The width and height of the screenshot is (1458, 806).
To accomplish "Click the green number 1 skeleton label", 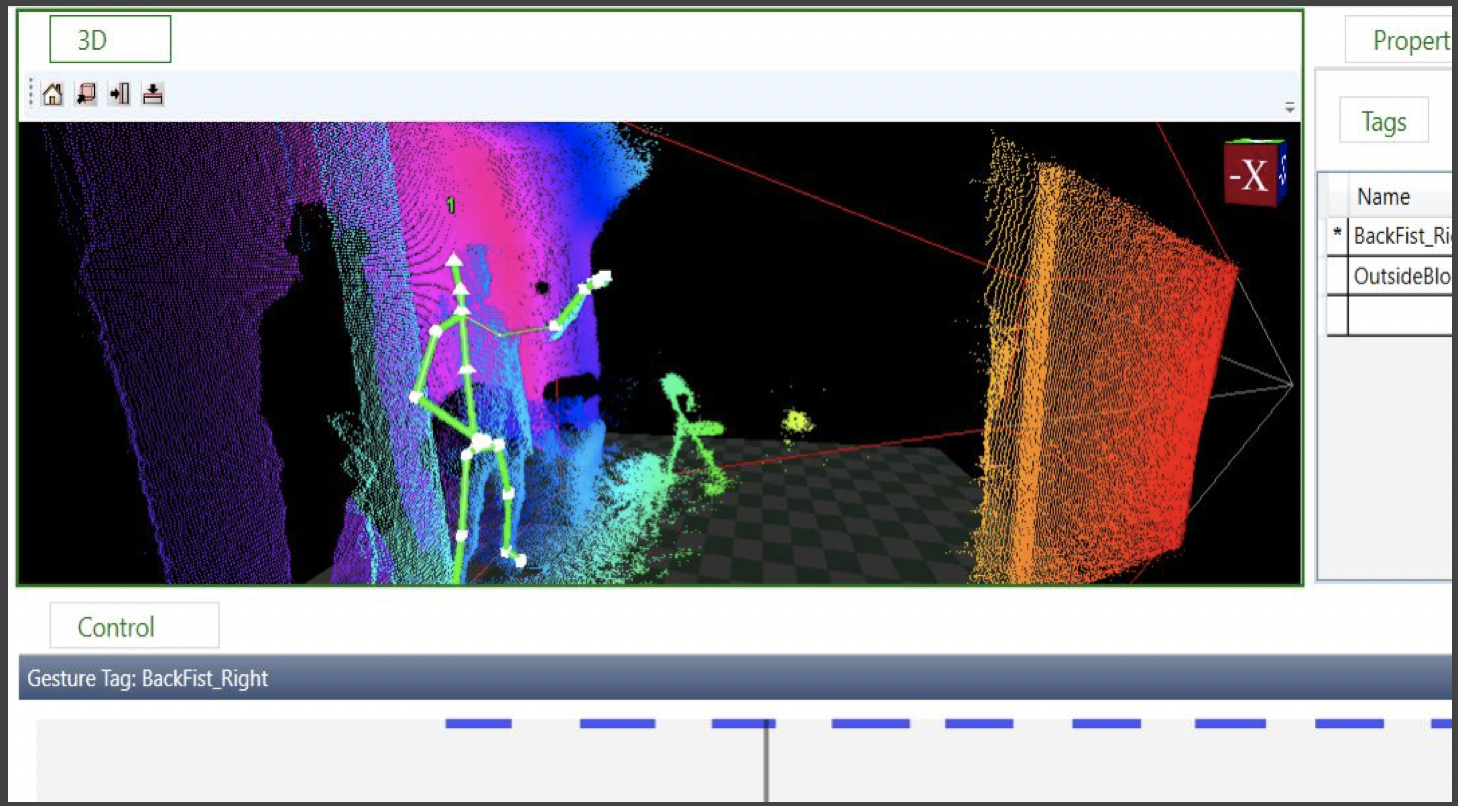I will click(x=450, y=207).
